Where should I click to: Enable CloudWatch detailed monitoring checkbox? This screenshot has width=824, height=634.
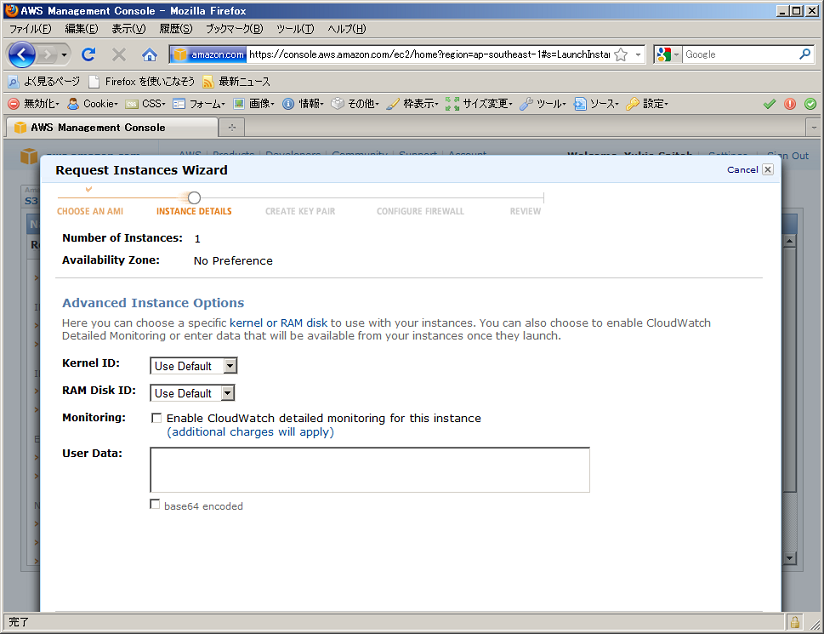point(156,418)
